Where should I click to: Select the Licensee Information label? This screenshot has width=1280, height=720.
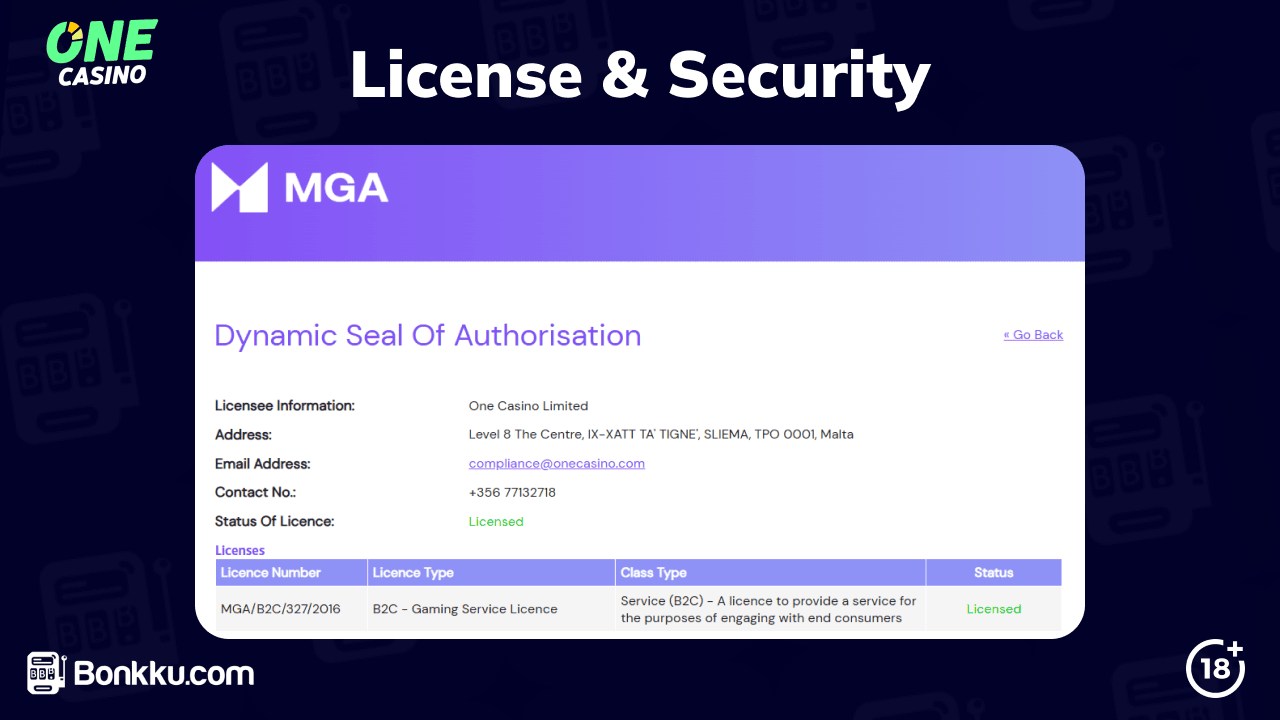pyautogui.click(x=285, y=406)
